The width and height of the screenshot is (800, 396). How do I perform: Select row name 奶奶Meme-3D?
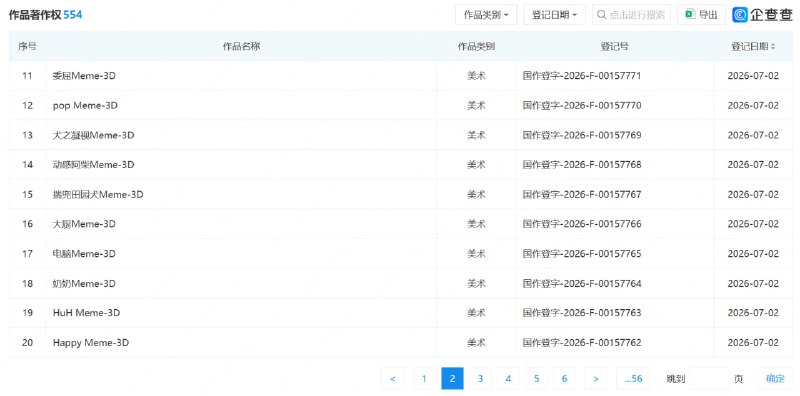click(x=84, y=283)
